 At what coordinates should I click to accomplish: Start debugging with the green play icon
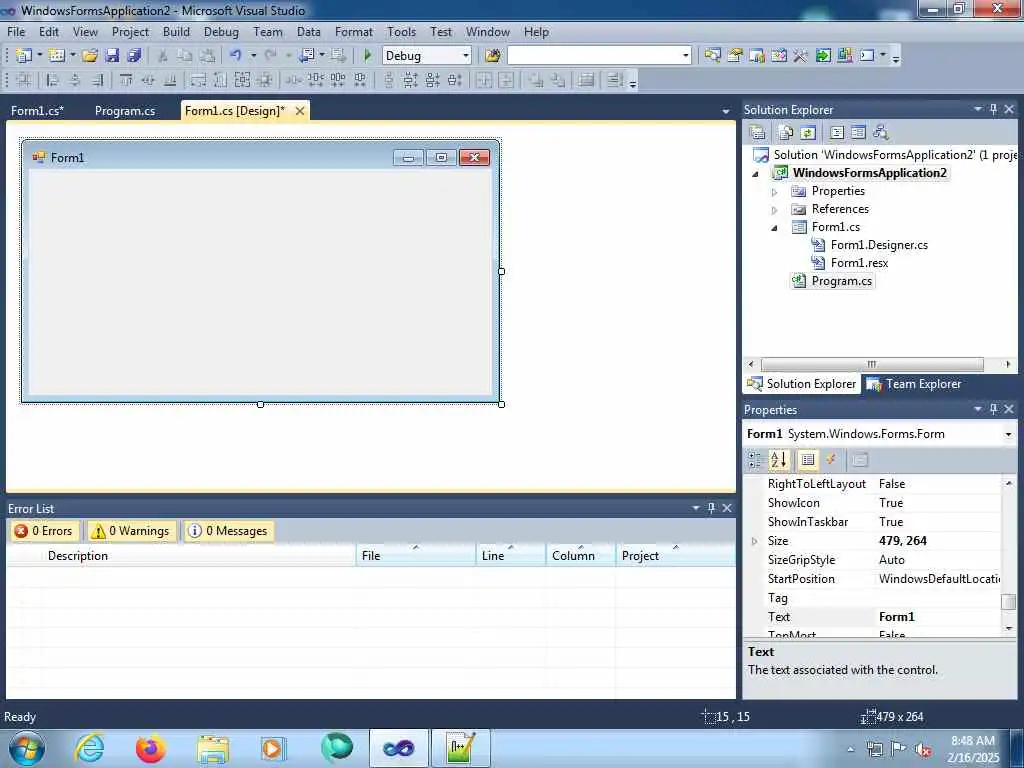click(367, 56)
